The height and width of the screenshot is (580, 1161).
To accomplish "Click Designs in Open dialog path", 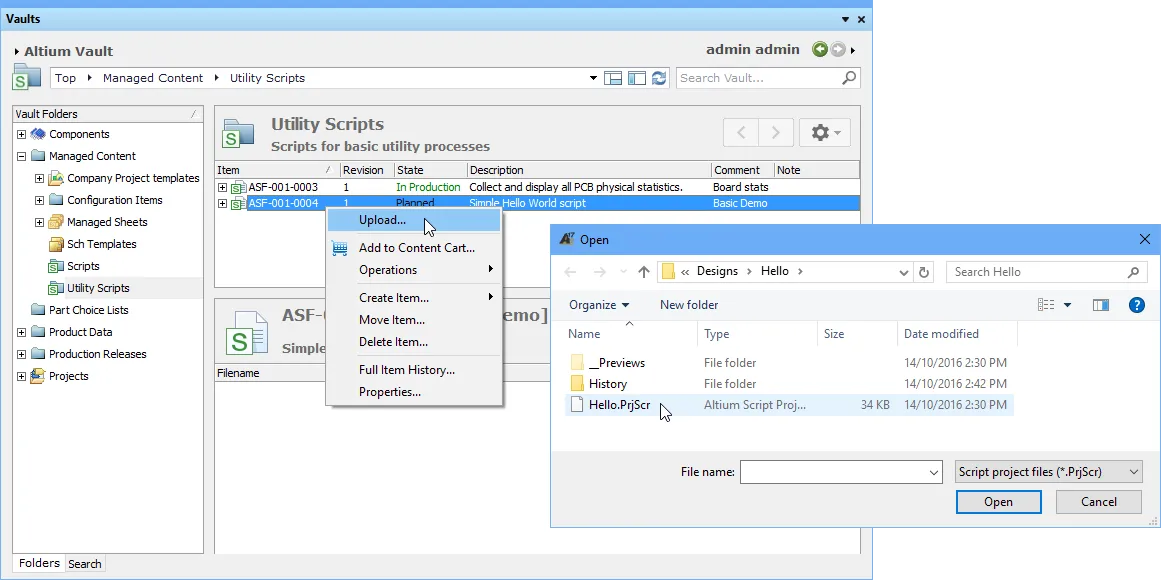I will tap(717, 271).
